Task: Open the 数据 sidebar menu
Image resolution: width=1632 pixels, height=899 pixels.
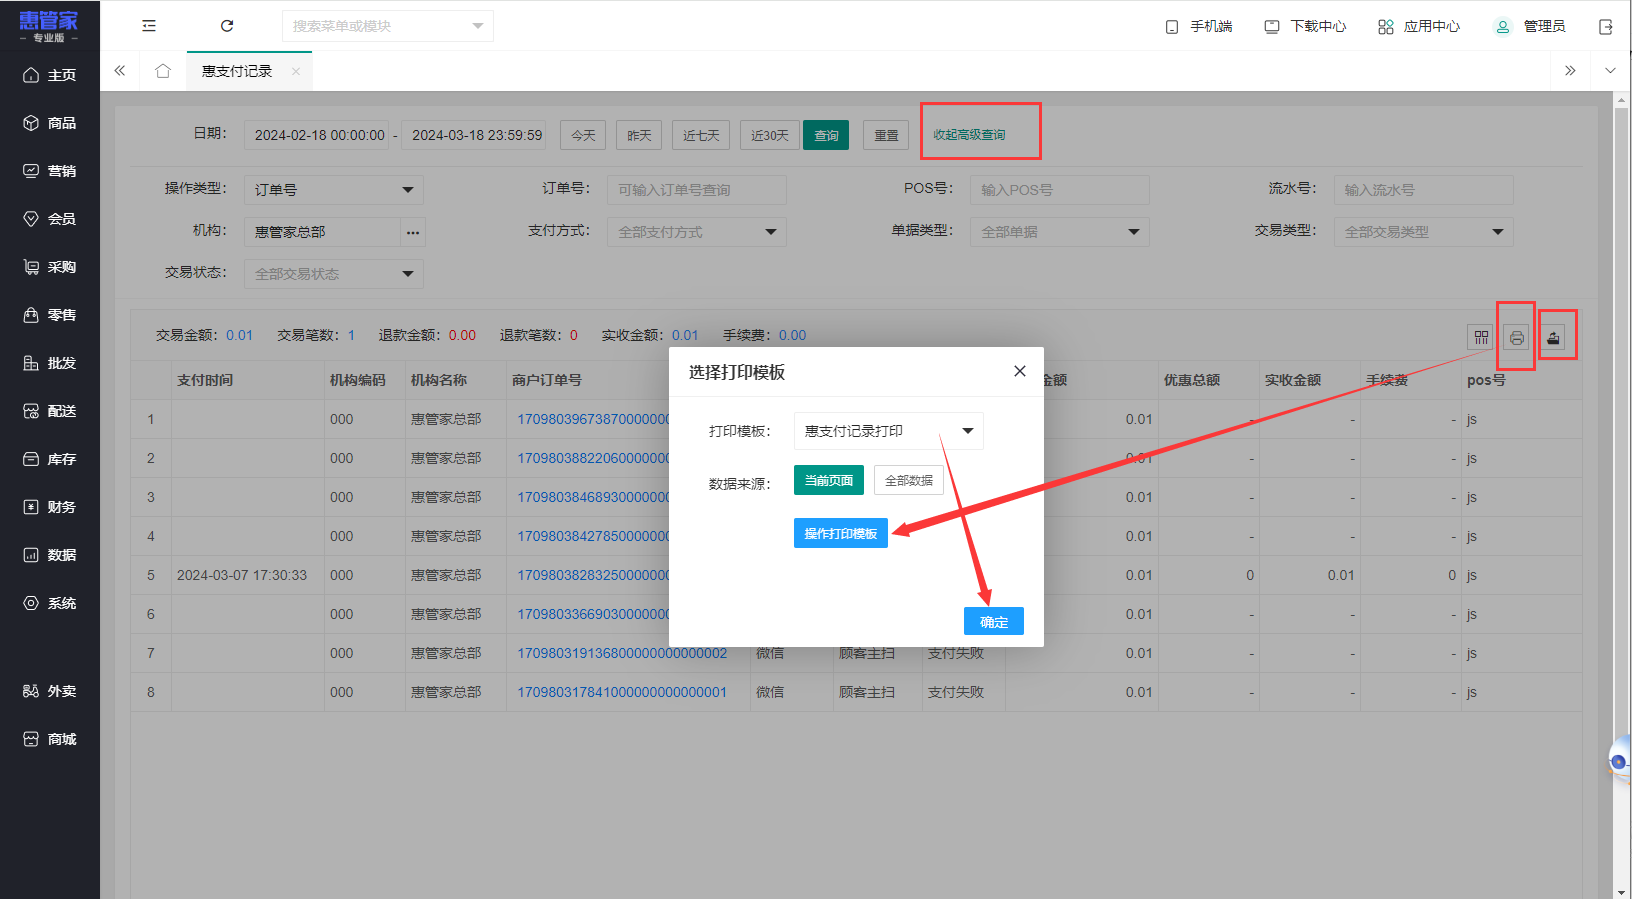Action: point(50,555)
